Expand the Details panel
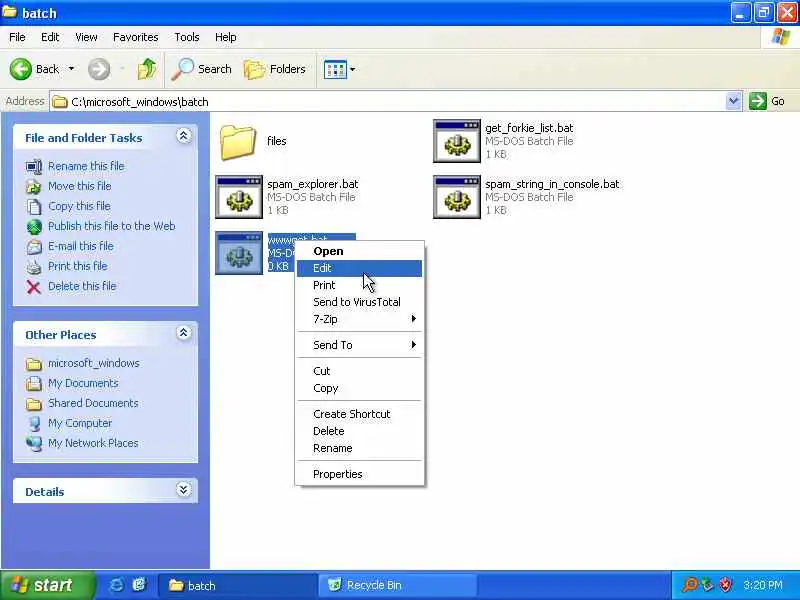This screenshot has height=600, width=800. (x=184, y=490)
